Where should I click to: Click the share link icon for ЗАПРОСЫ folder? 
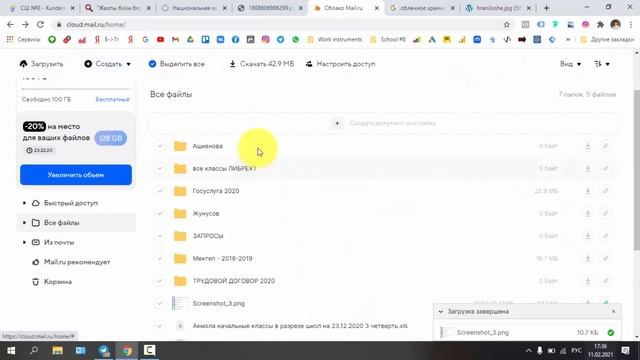coord(606,236)
